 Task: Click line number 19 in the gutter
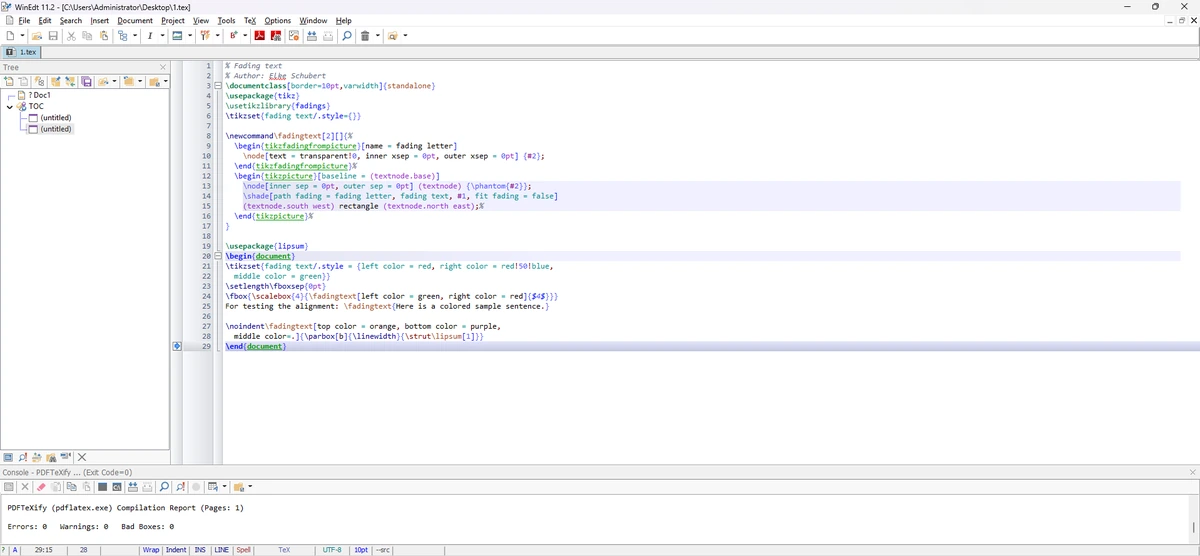205,246
